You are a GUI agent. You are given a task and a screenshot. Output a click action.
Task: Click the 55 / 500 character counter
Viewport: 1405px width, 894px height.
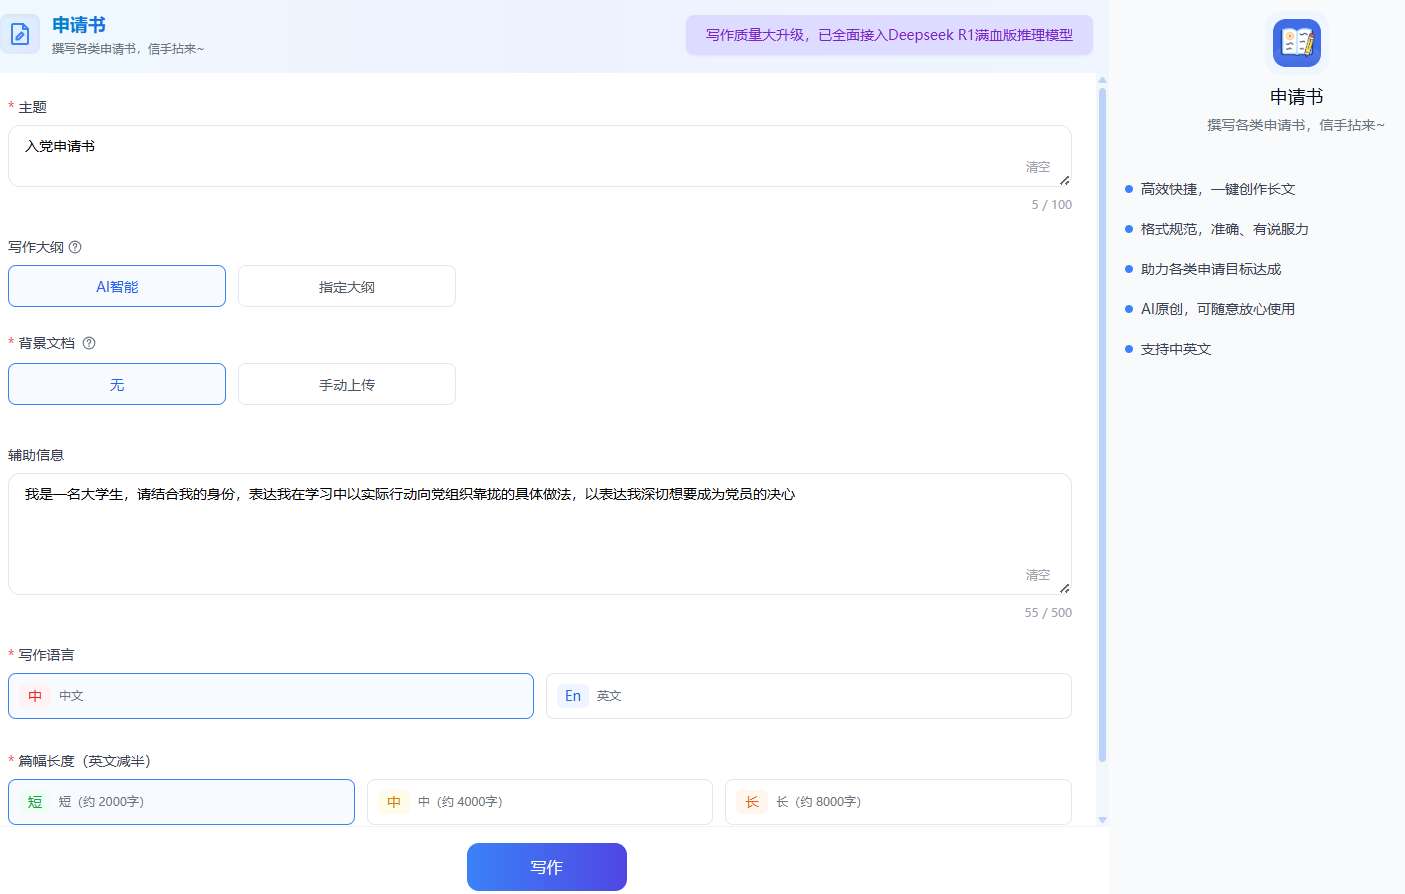coord(1048,613)
